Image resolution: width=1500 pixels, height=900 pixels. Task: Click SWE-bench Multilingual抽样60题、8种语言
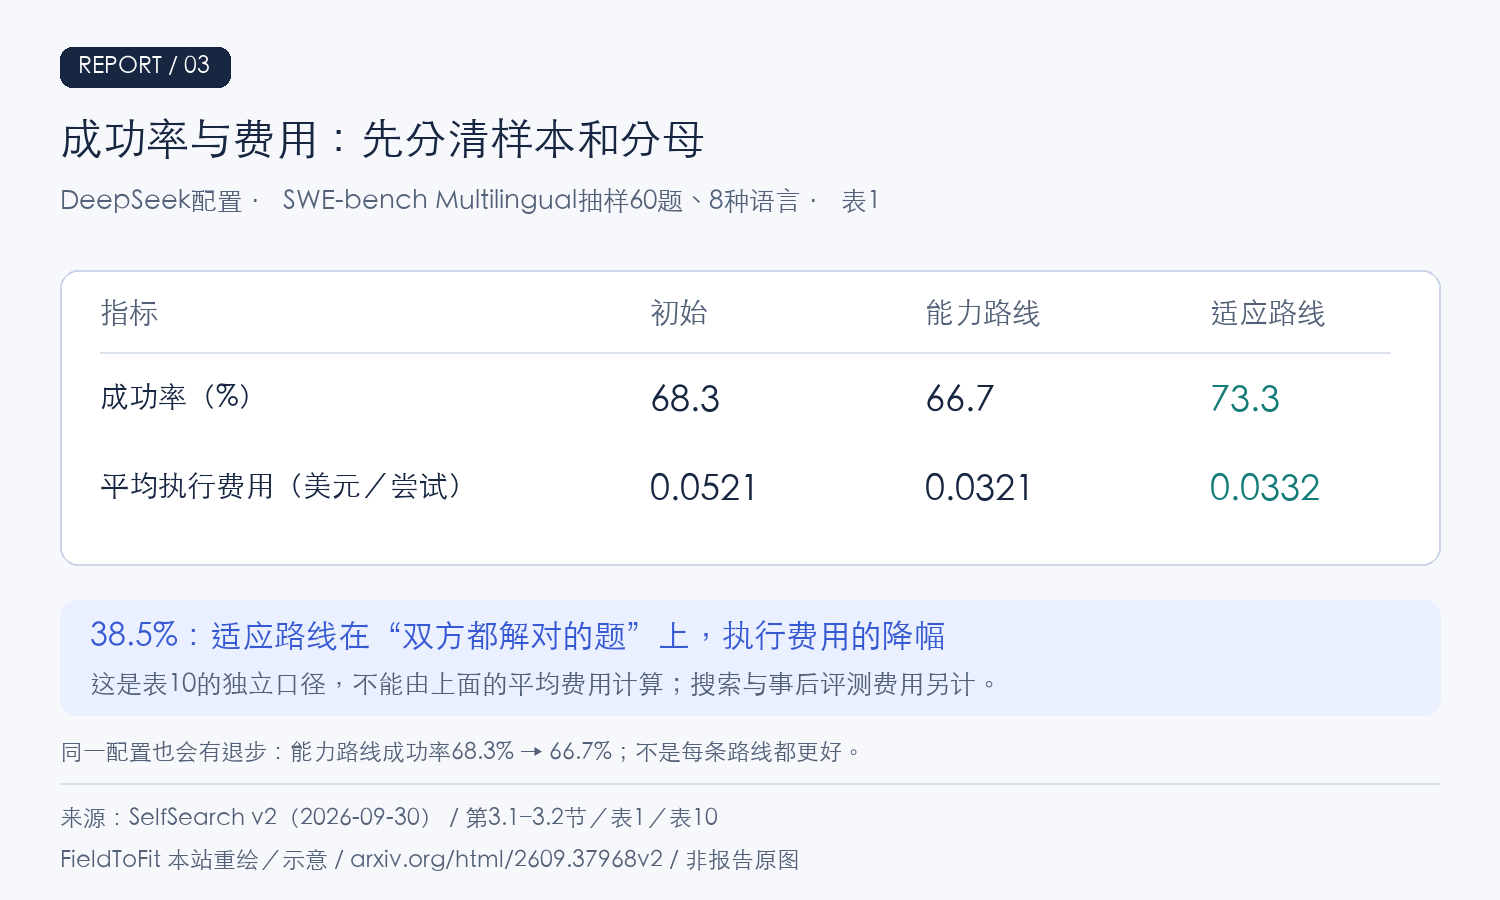[541, 201]
